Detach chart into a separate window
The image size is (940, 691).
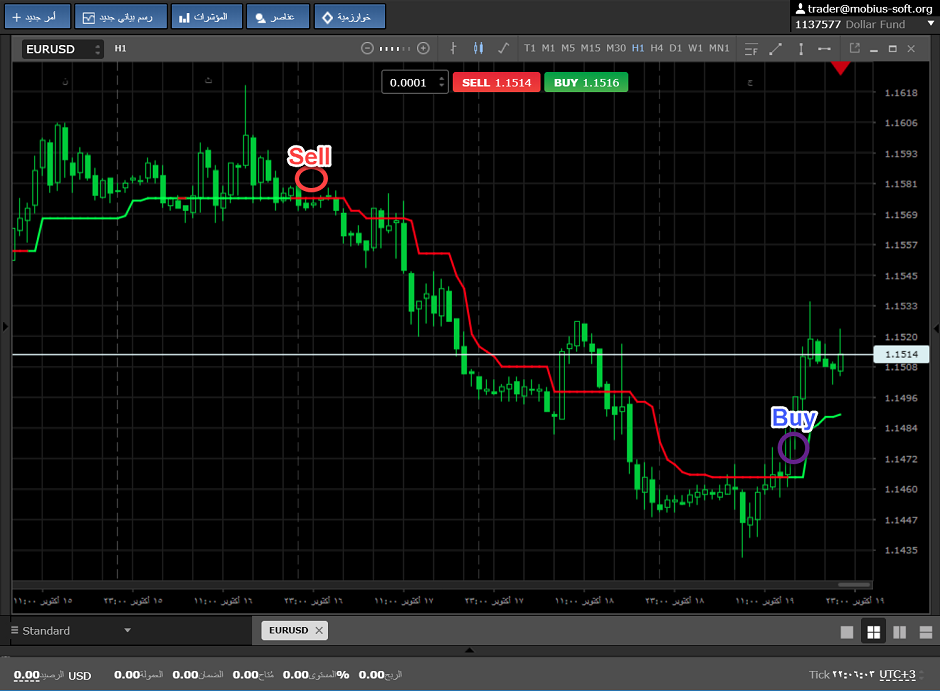click(854, 48)
